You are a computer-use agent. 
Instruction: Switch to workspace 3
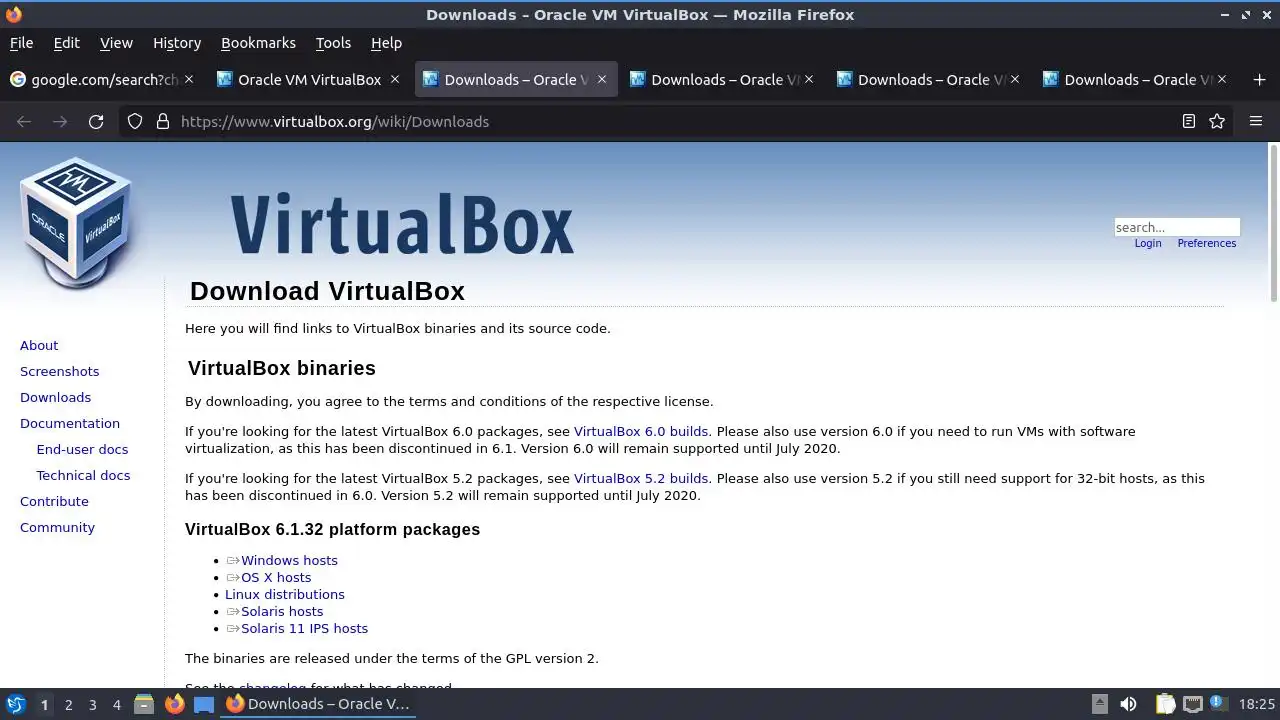point(92,704)
